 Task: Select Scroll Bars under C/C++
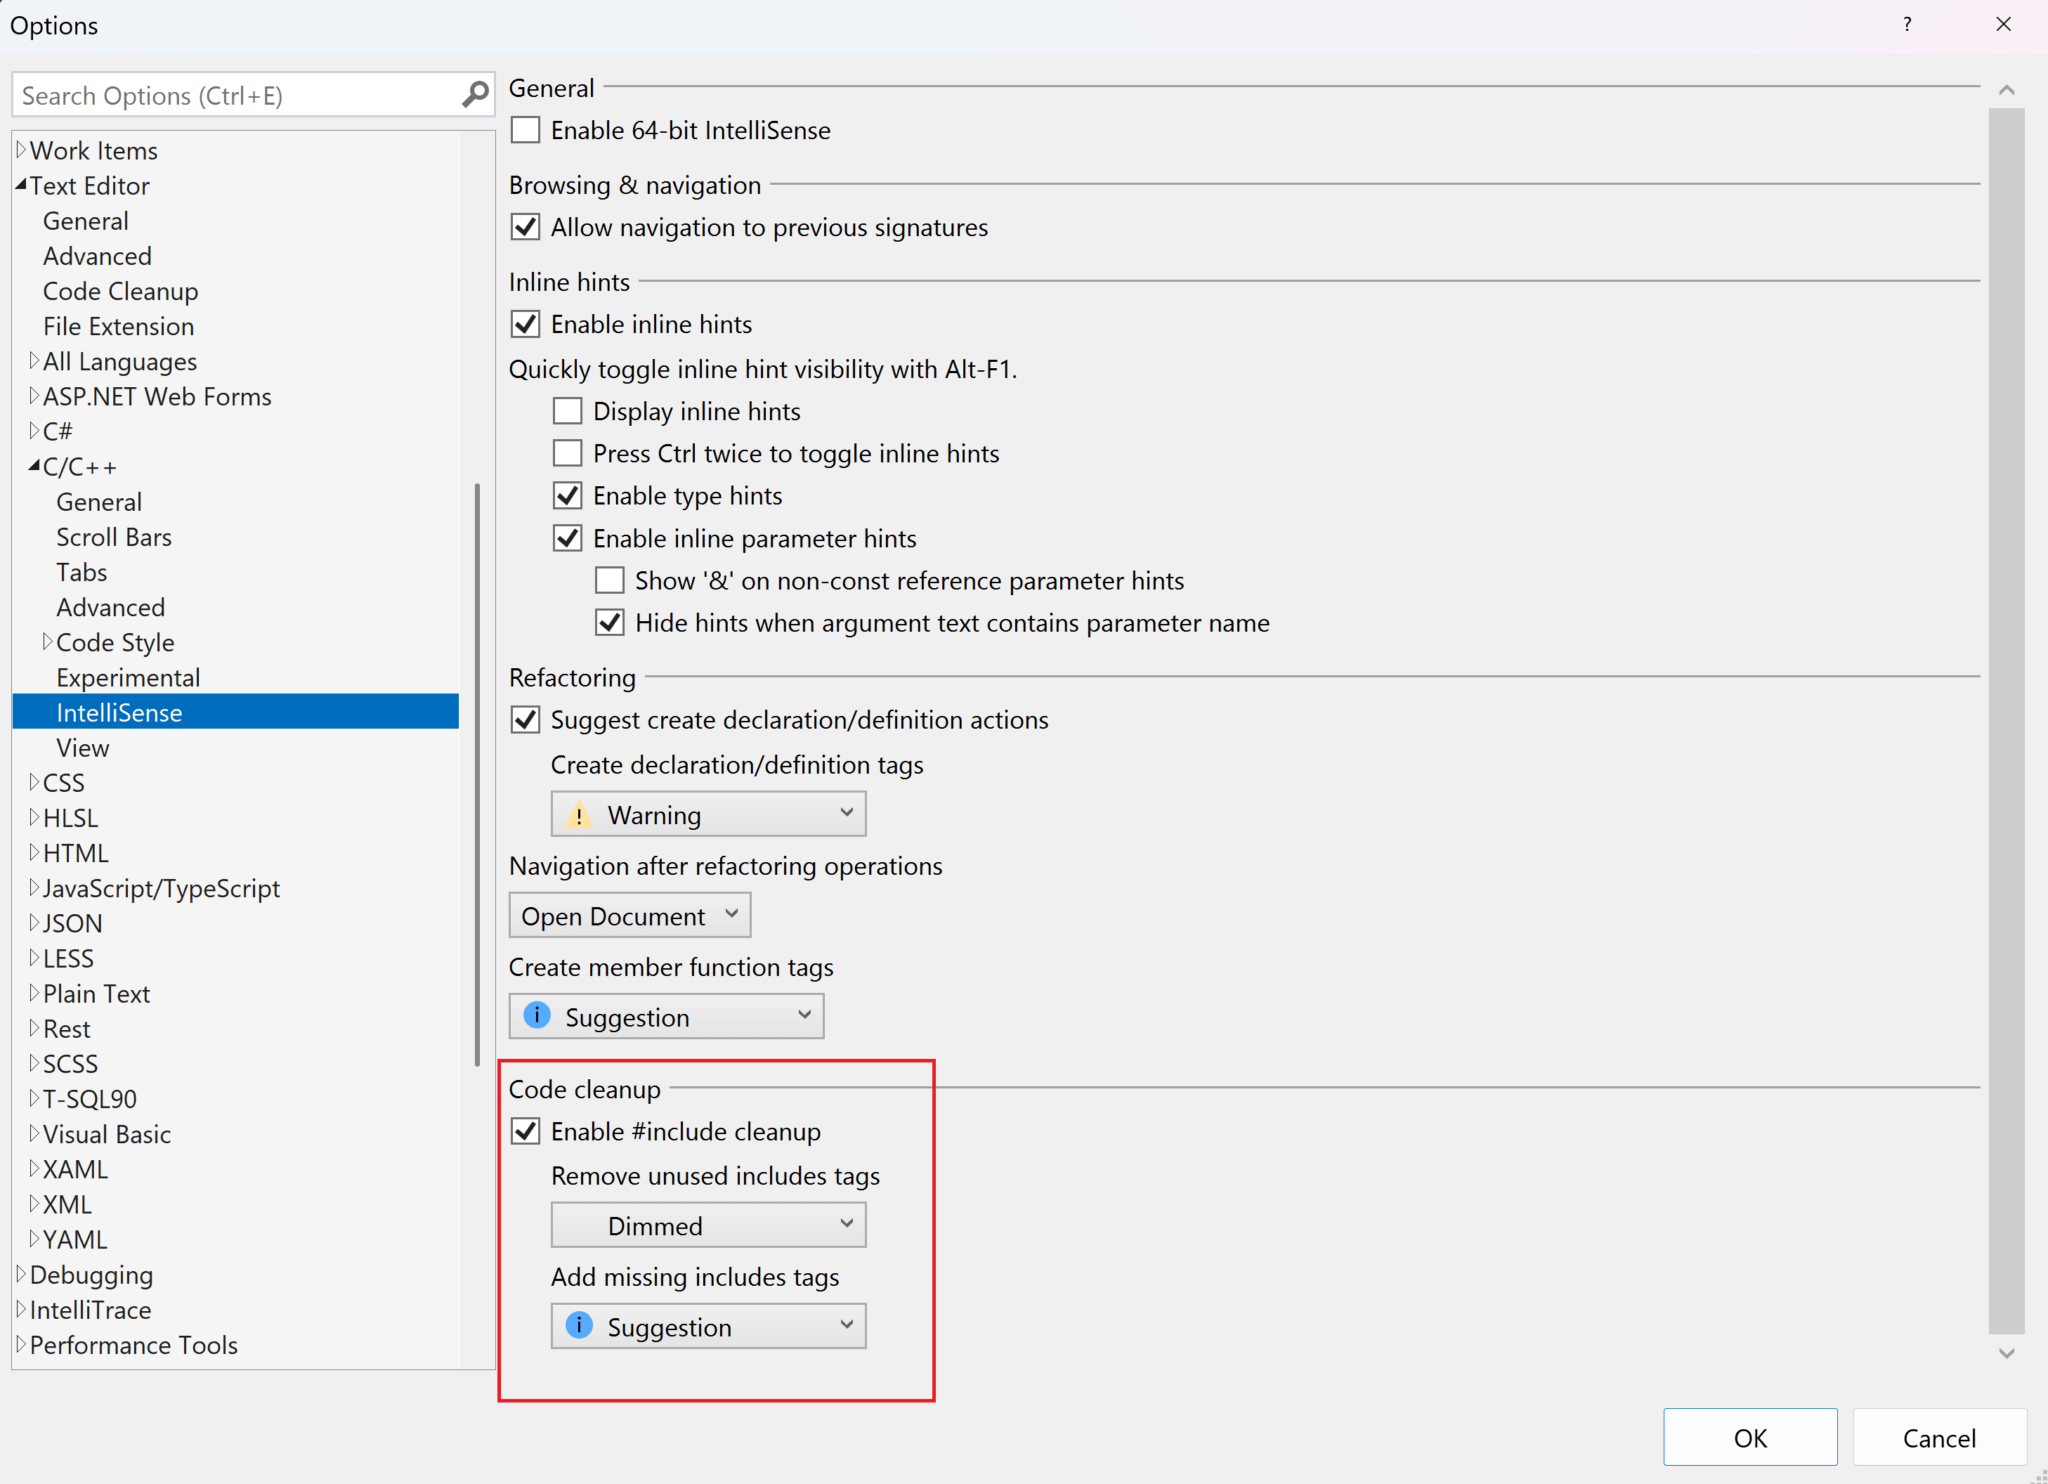113,536
